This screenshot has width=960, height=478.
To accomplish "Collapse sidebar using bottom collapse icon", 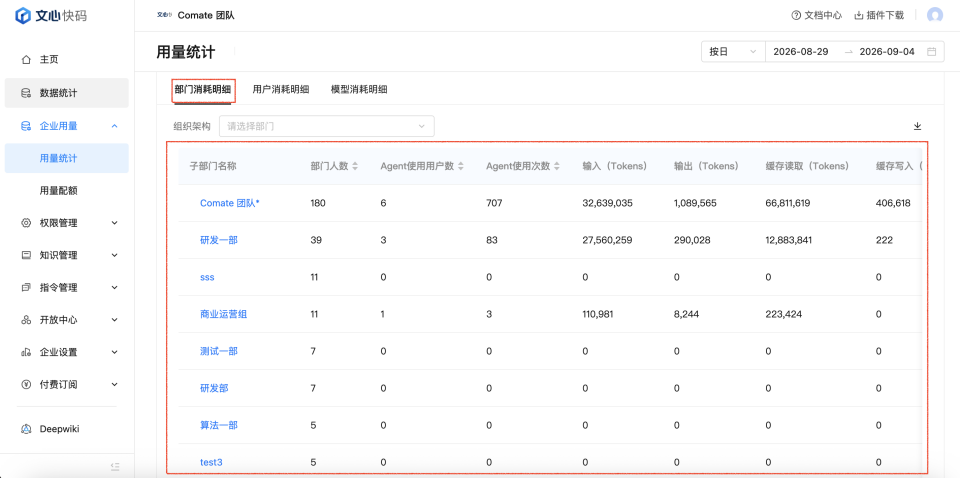I will 114,466.
